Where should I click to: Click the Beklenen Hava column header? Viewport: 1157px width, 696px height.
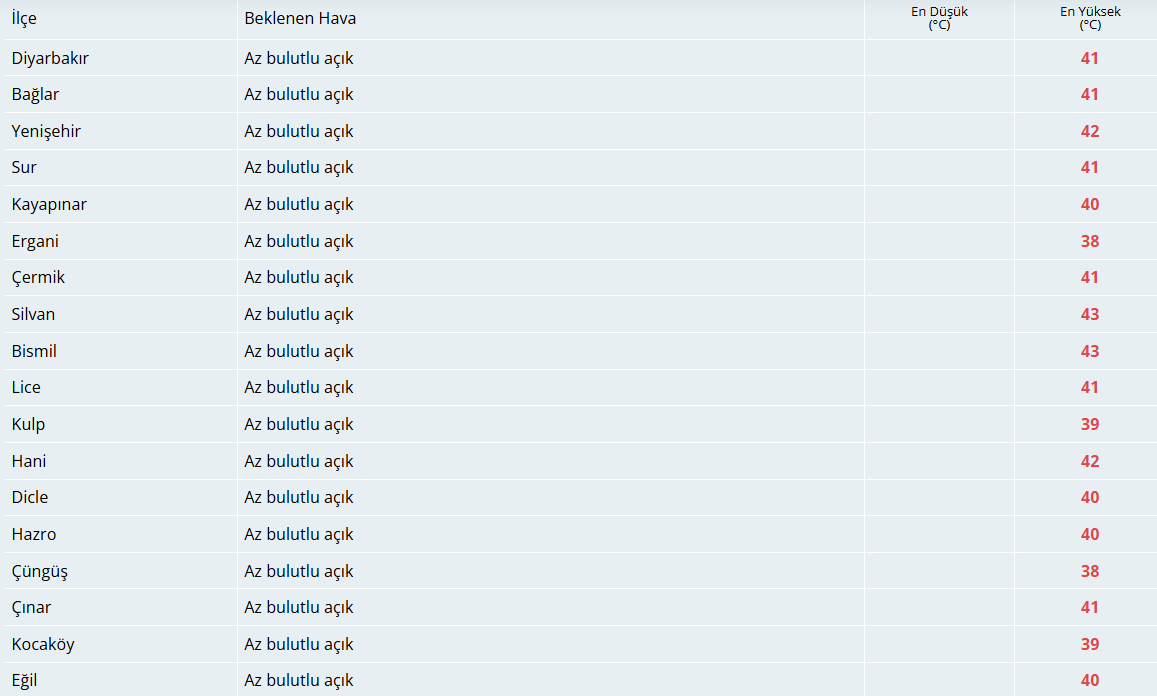click(x=300, y=18)
